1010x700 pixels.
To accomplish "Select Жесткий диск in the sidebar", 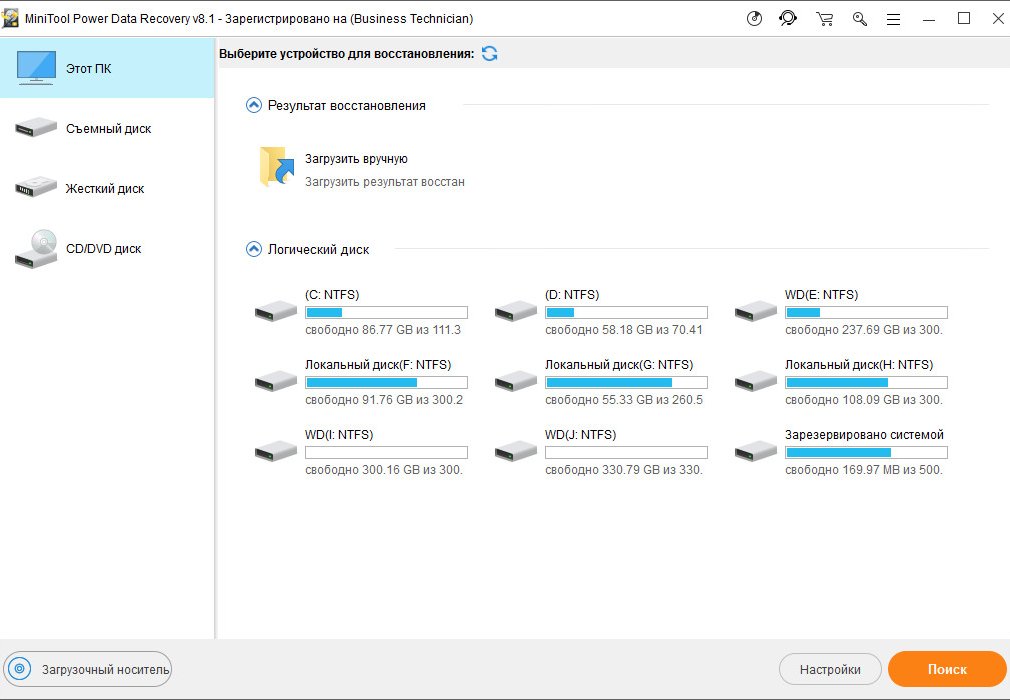I will (107, 188).
